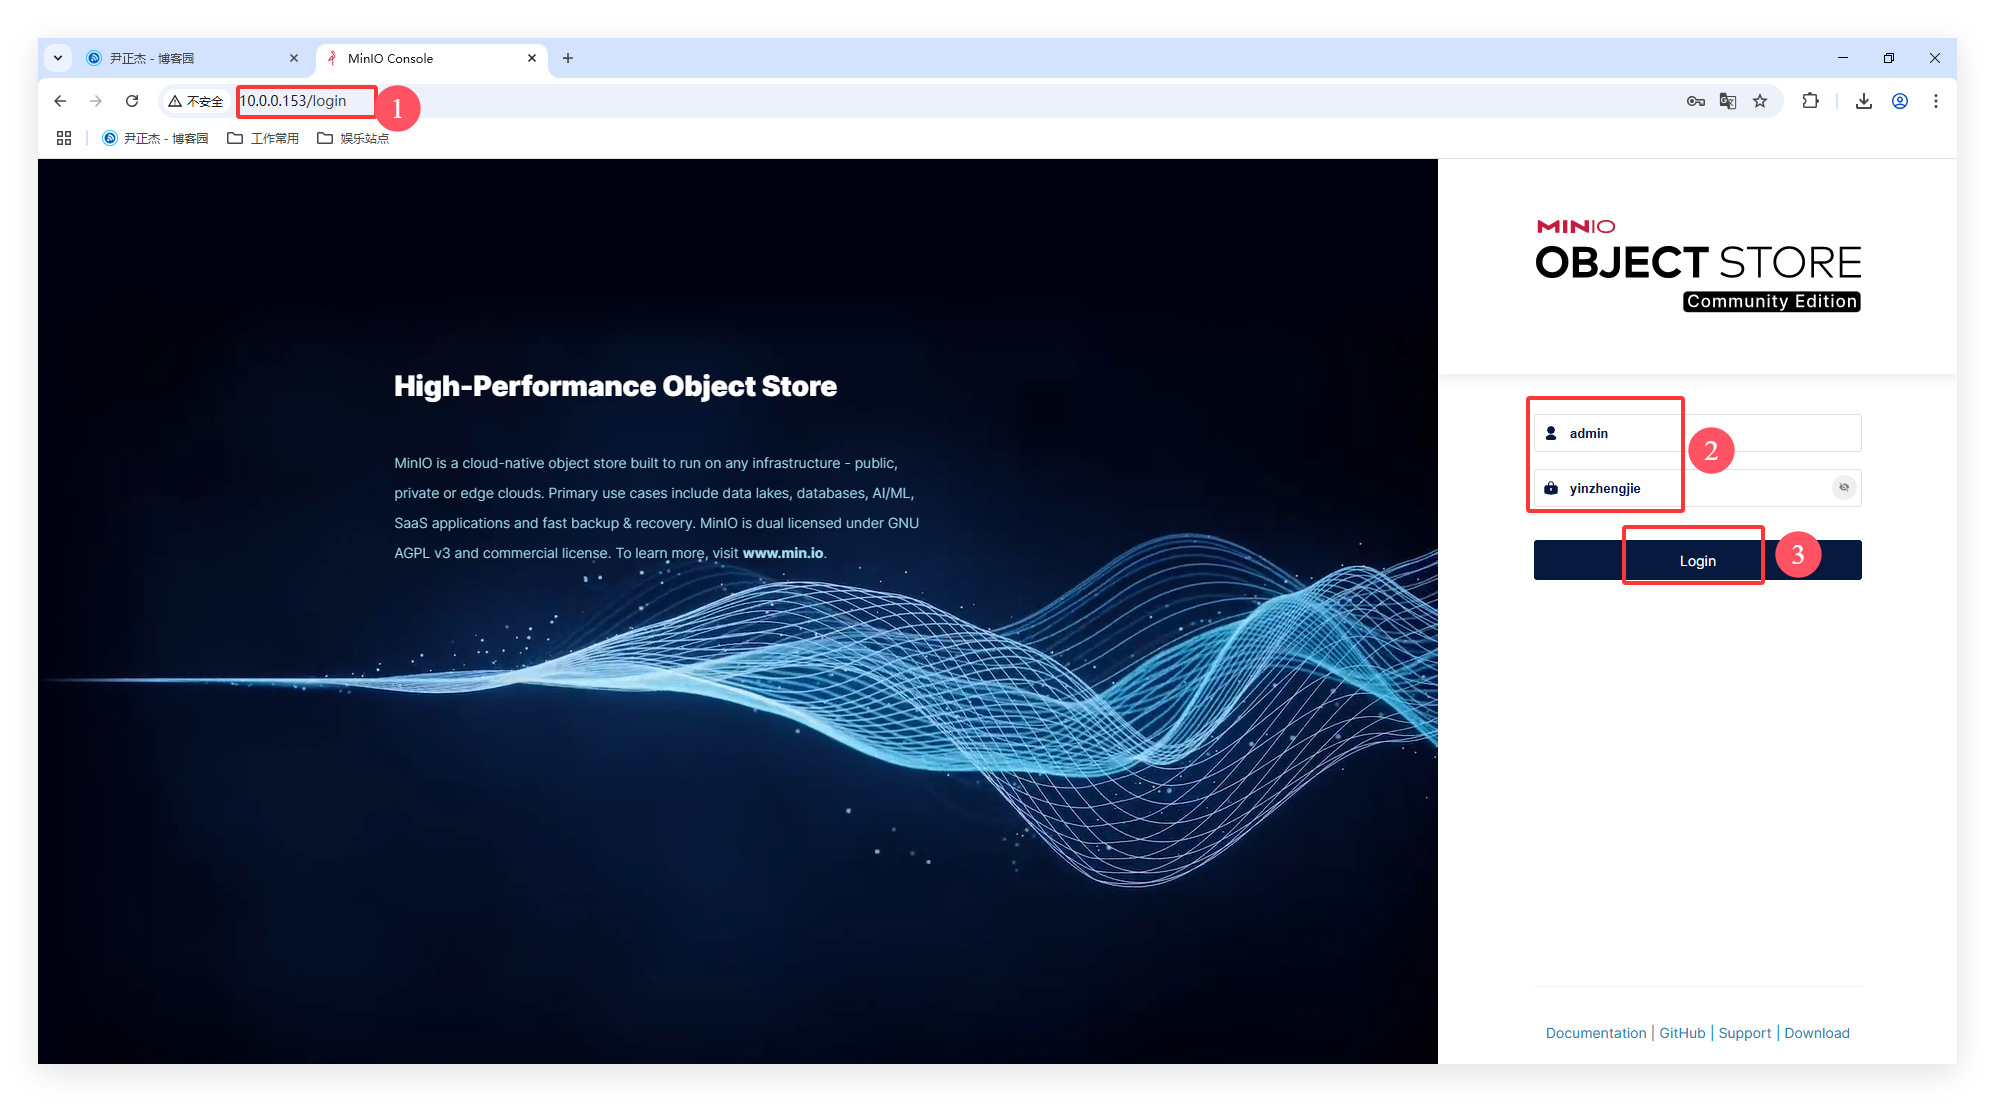
Task: Open Chrome three-dot menu
Action: (x=1936, y=101)
